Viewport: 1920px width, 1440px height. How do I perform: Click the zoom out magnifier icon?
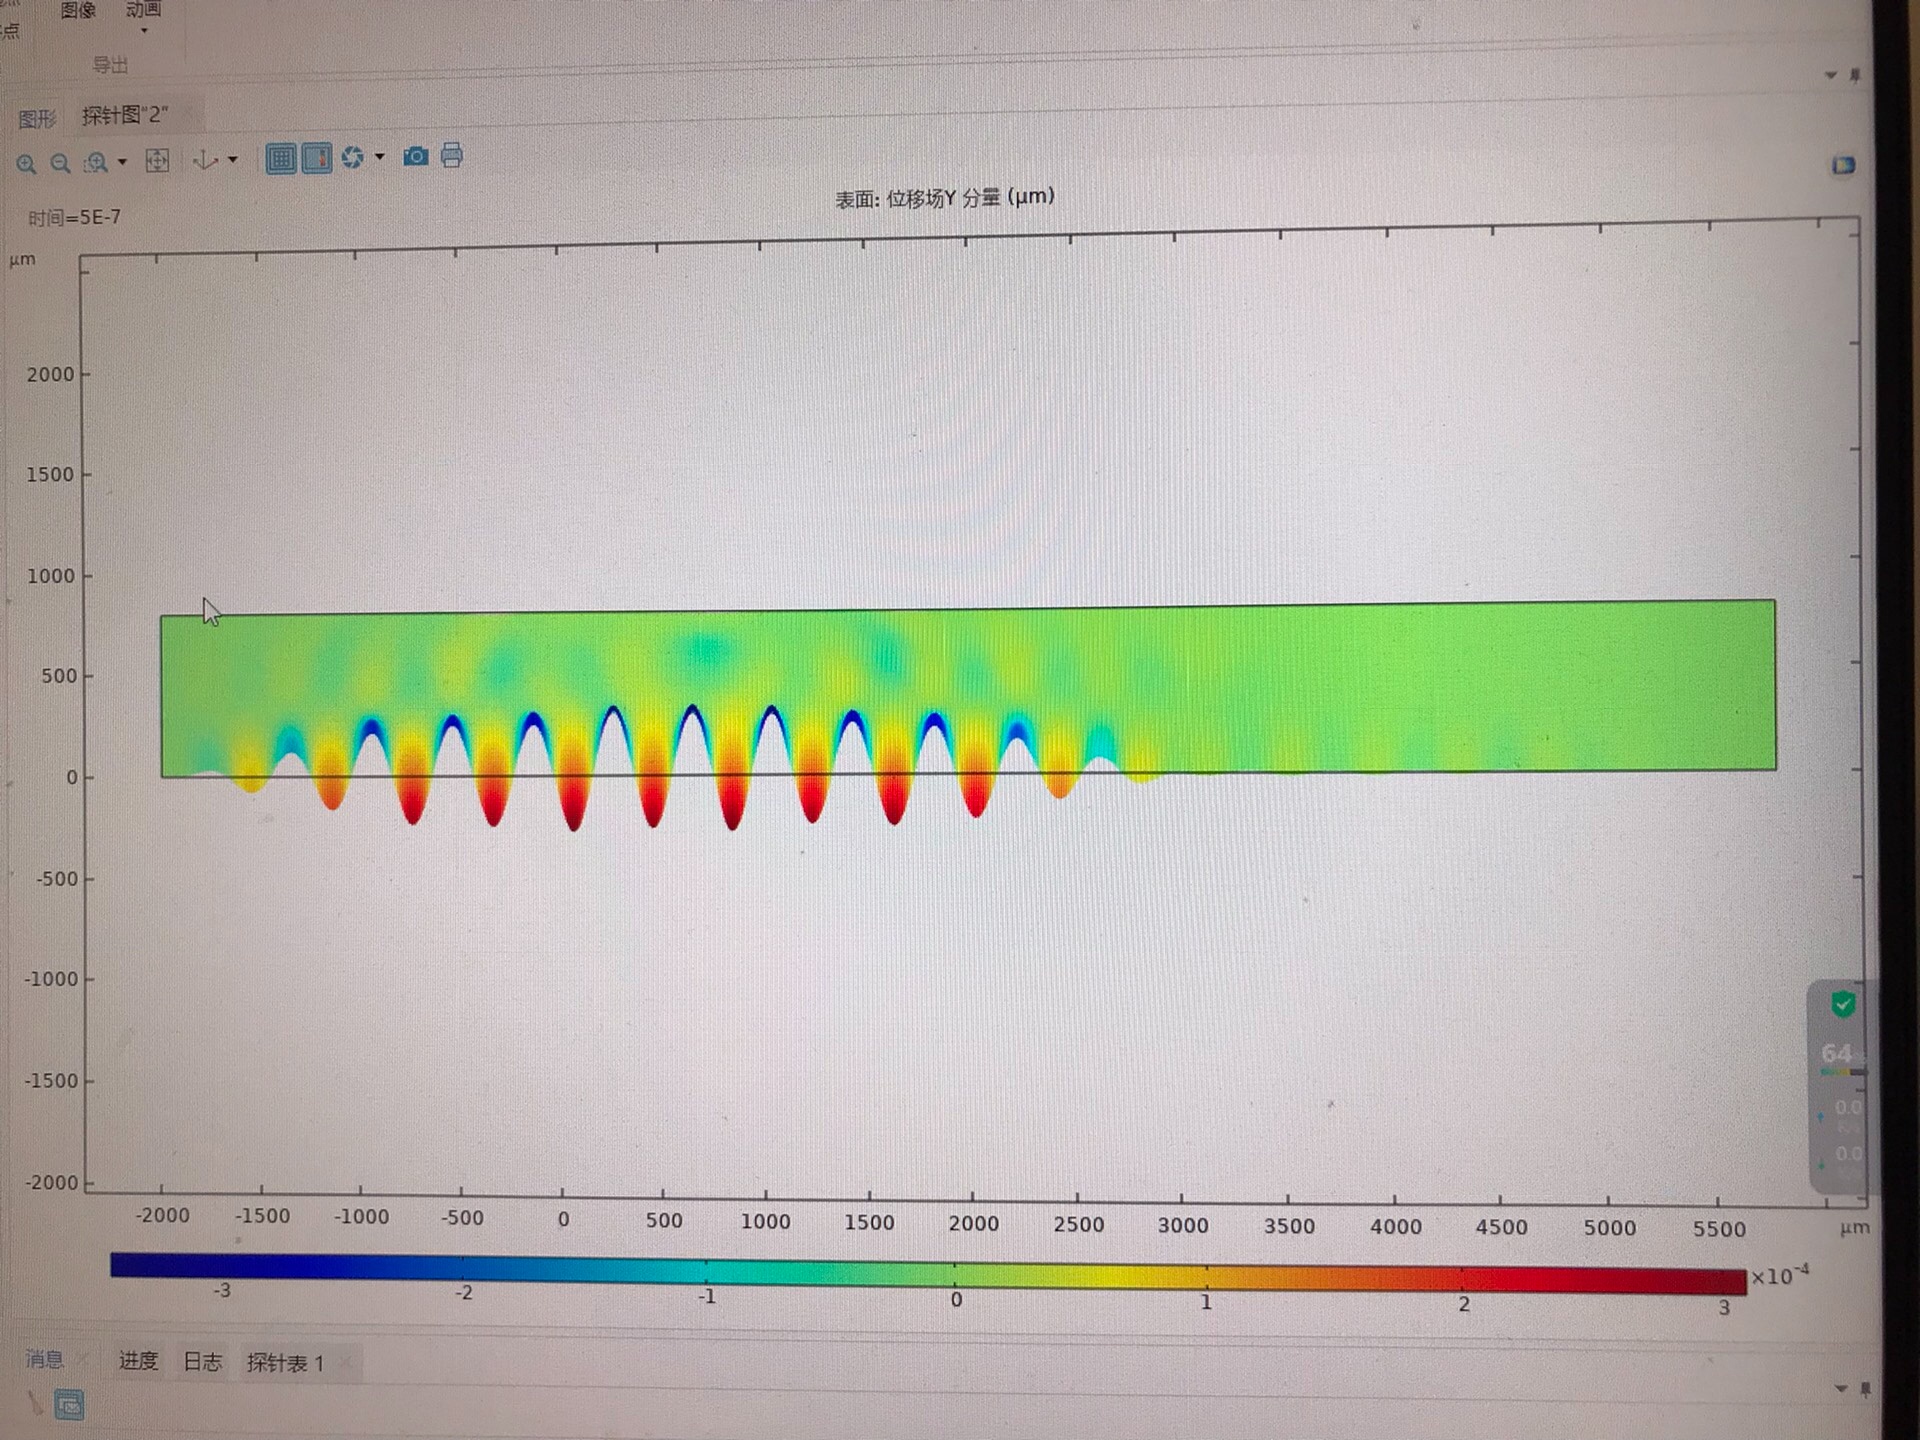(60, 164)
